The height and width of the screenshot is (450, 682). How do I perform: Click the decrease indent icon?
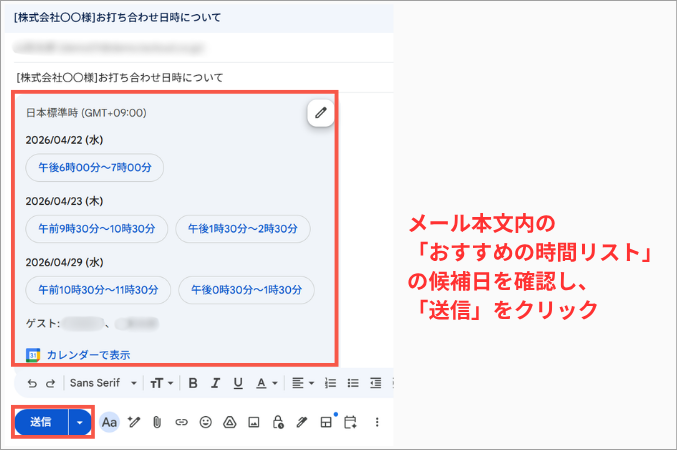point(375,383)
